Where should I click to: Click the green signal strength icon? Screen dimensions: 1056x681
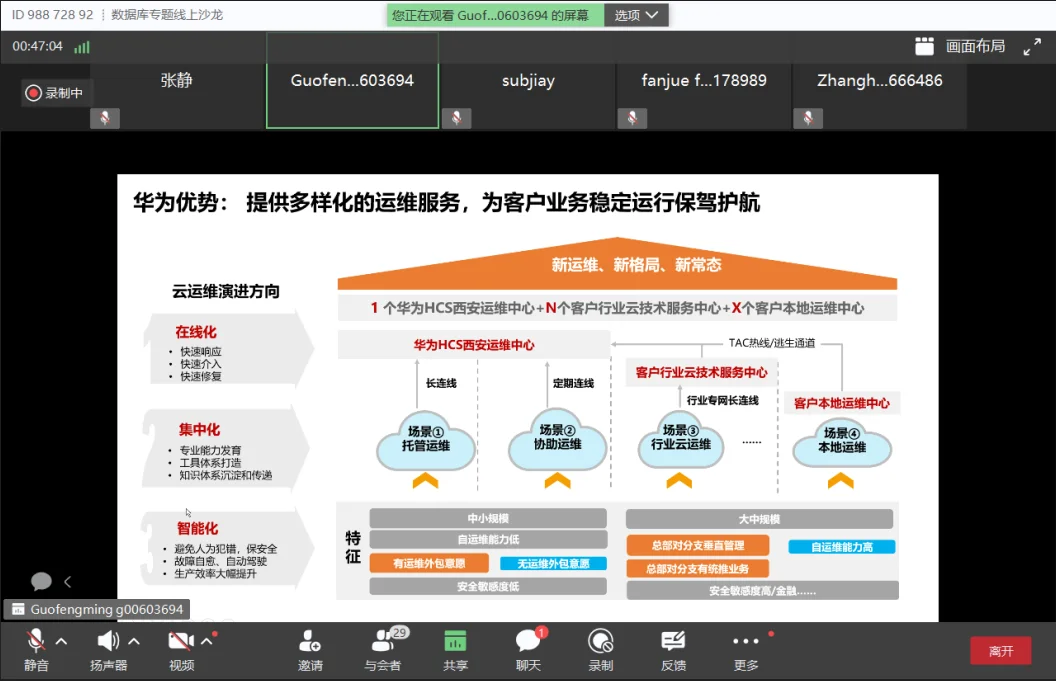tap(81, 47)
